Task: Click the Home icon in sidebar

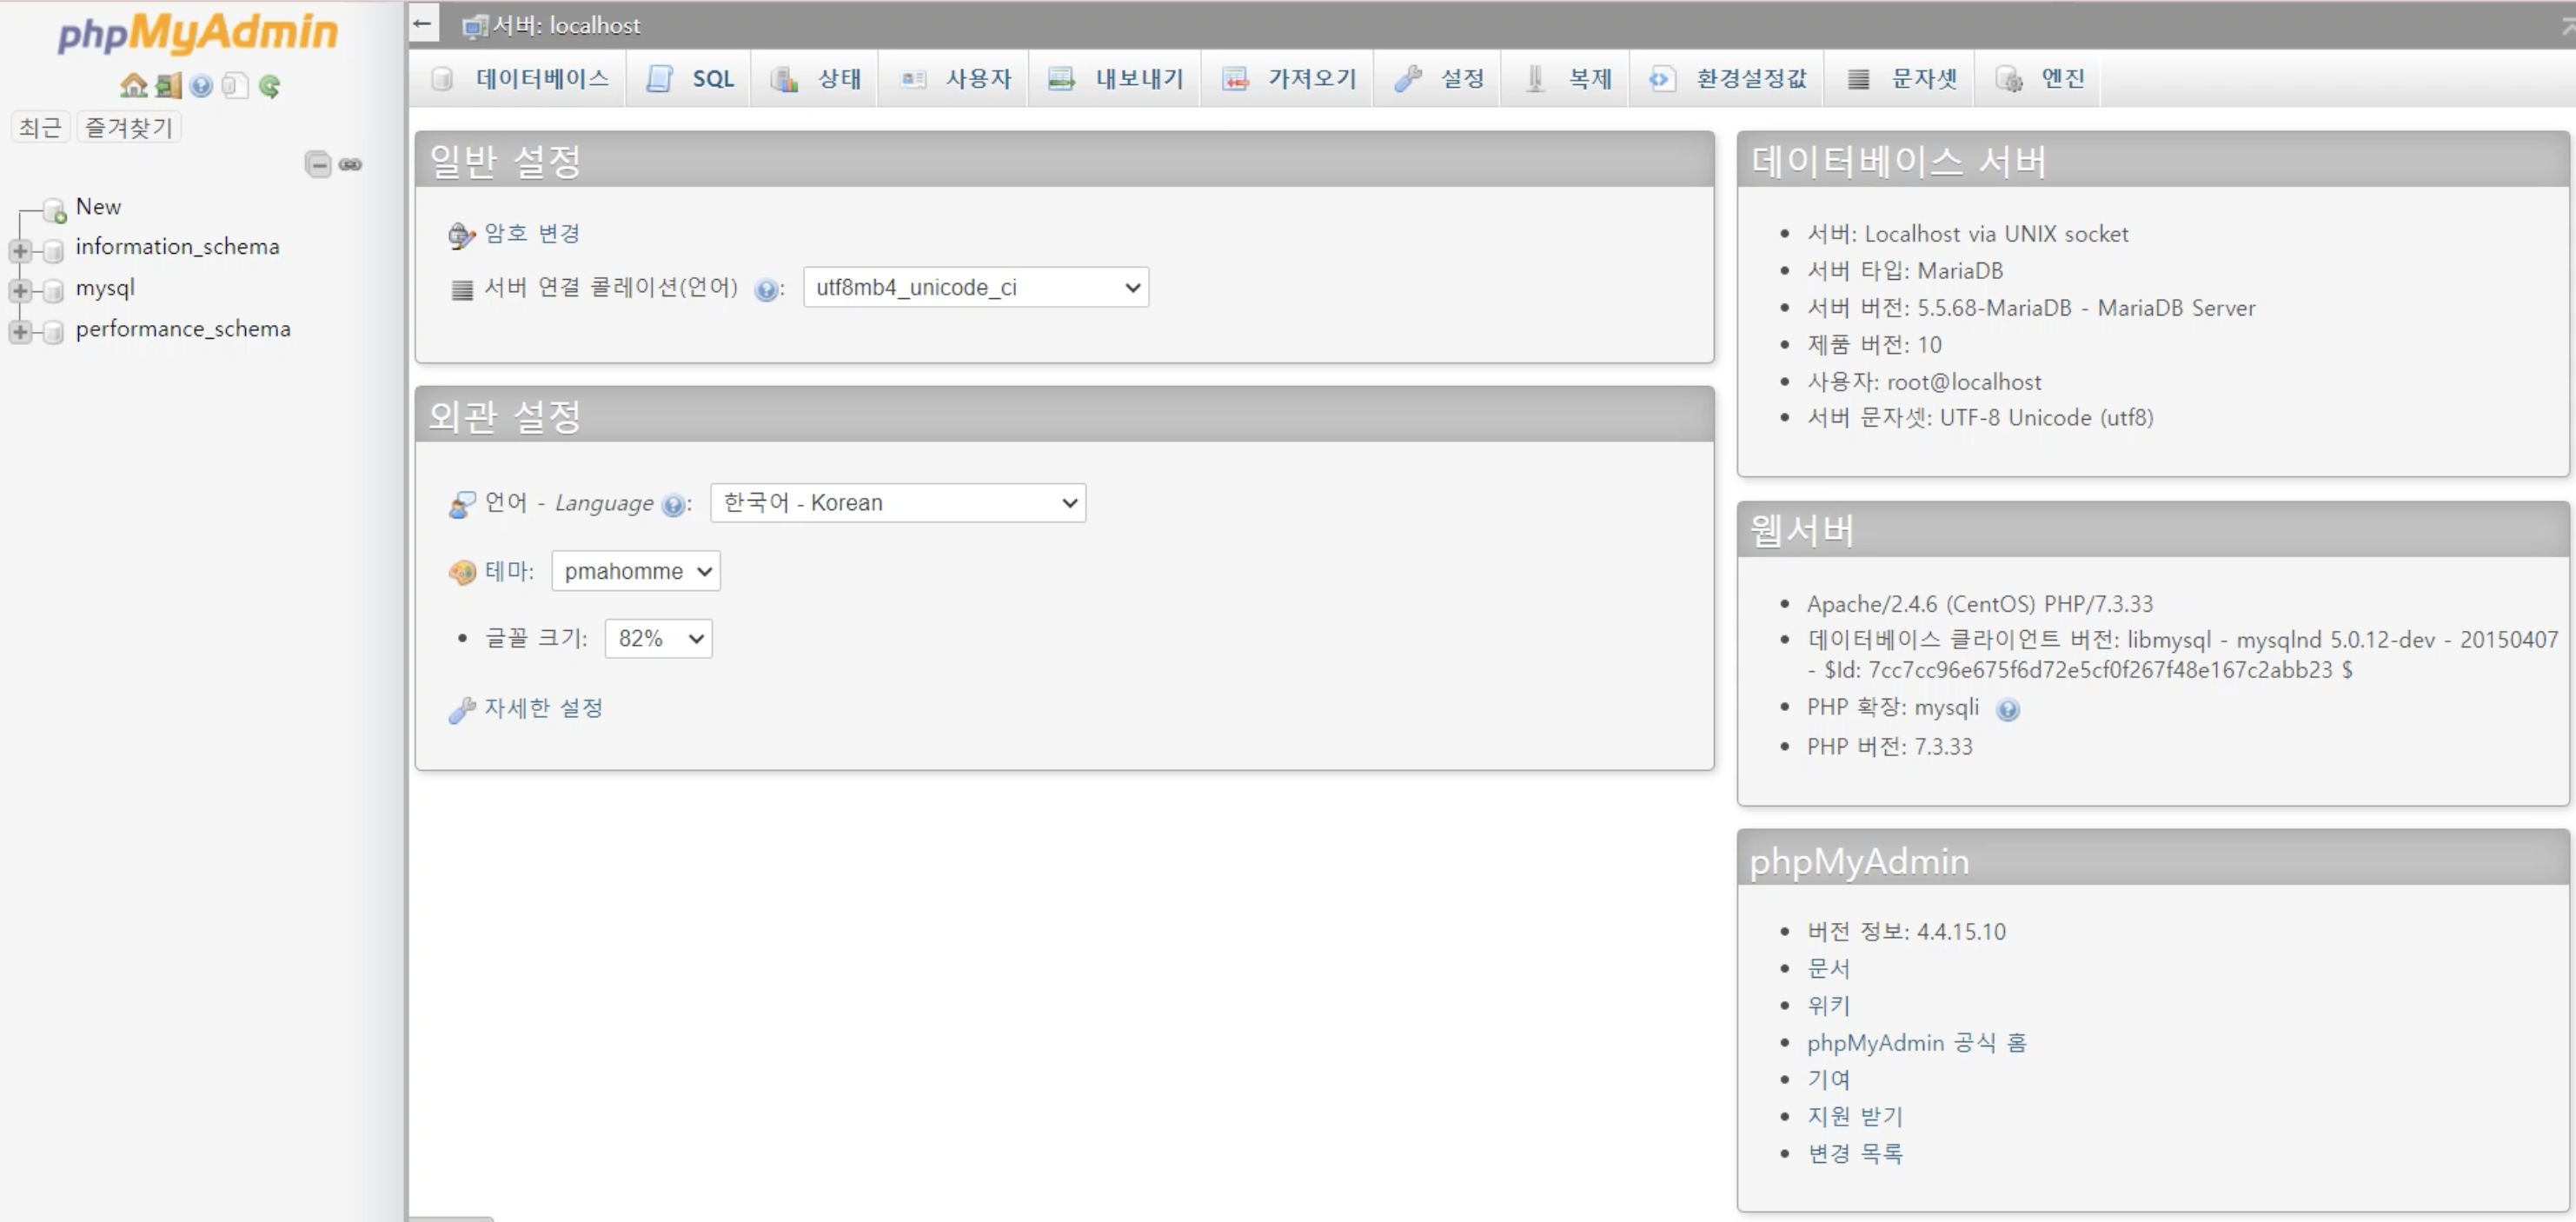Action: click(133, 86)
